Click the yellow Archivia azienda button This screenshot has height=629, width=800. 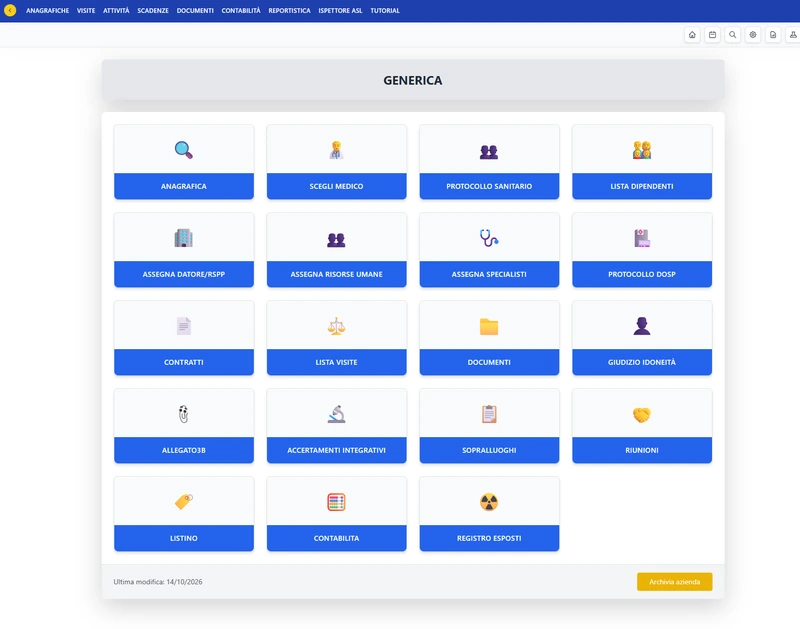pos(674,582)
